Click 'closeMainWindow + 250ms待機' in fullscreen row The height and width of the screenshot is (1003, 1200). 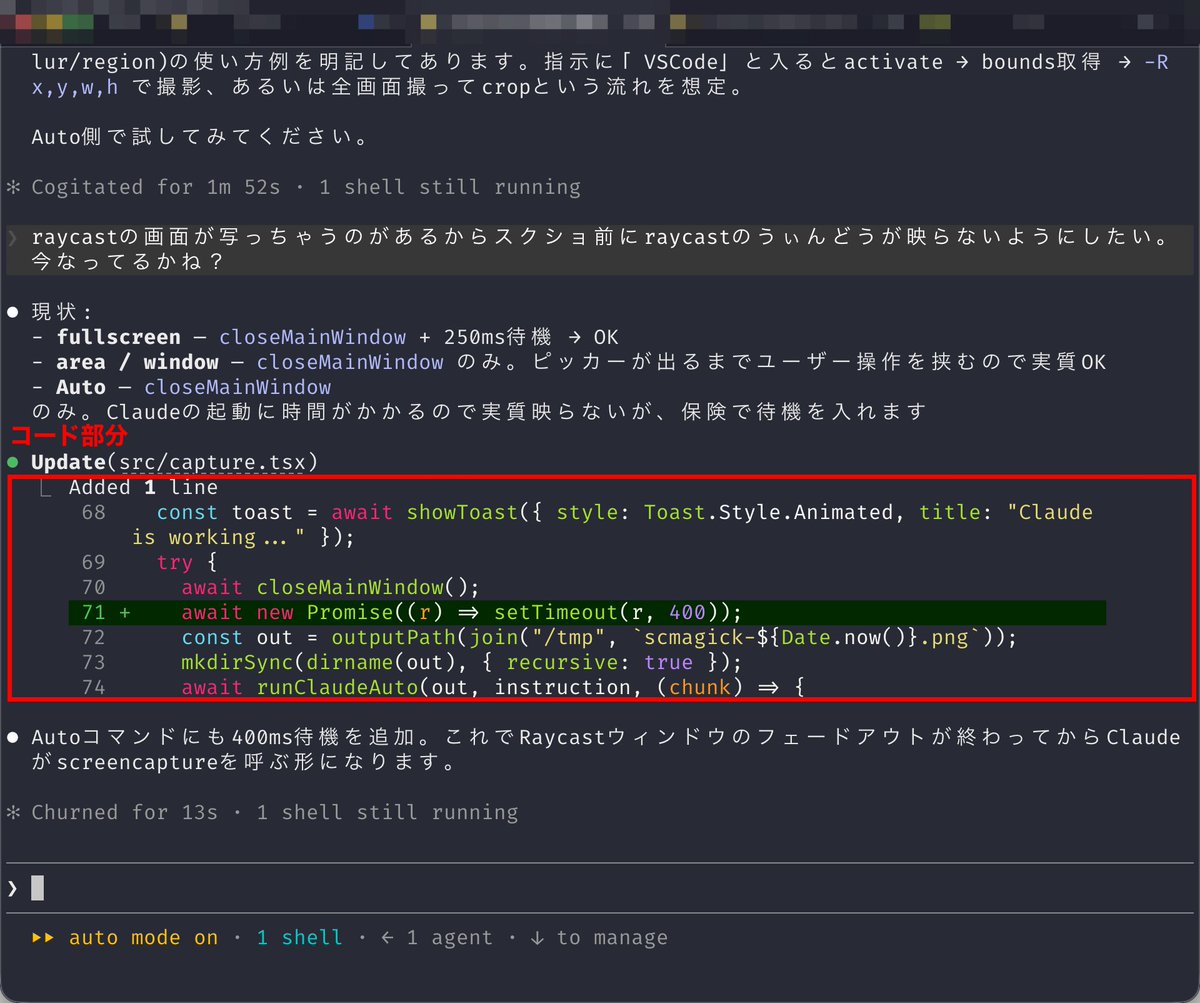383,337
